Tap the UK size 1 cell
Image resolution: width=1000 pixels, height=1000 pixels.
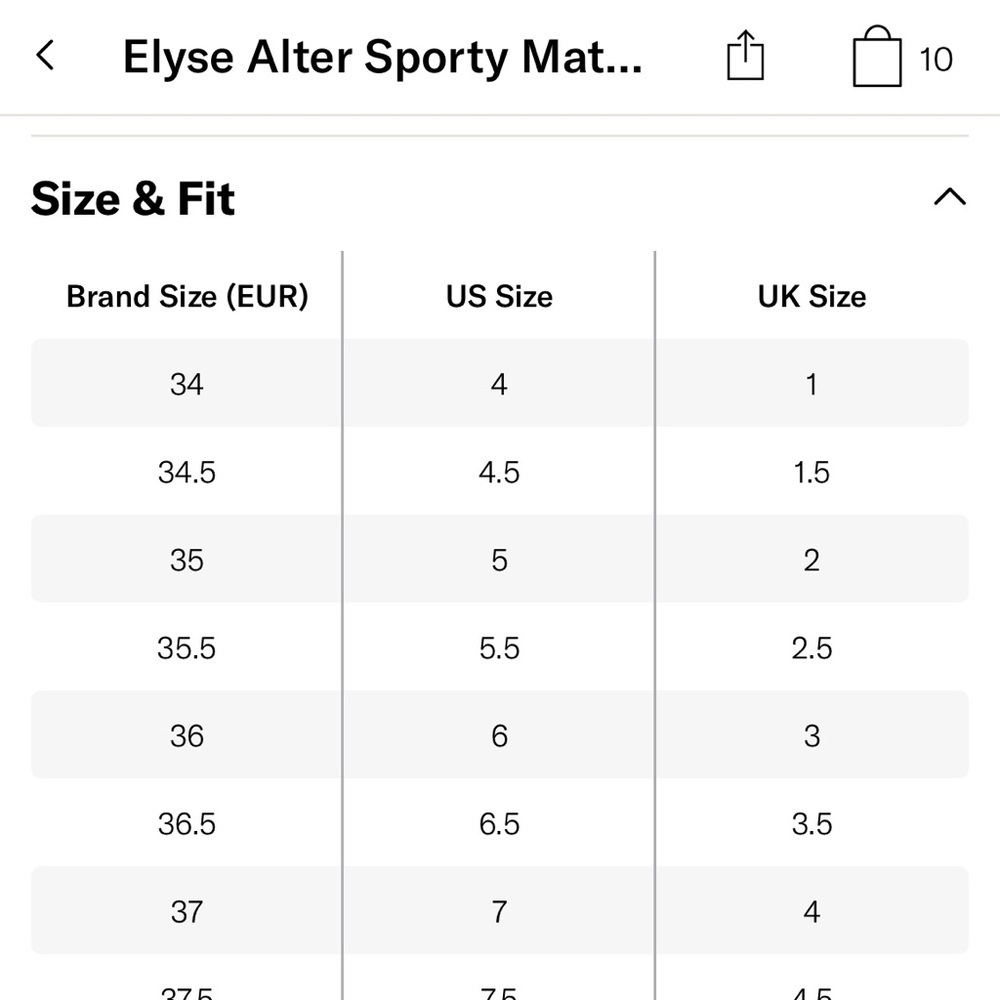[812, 384]
